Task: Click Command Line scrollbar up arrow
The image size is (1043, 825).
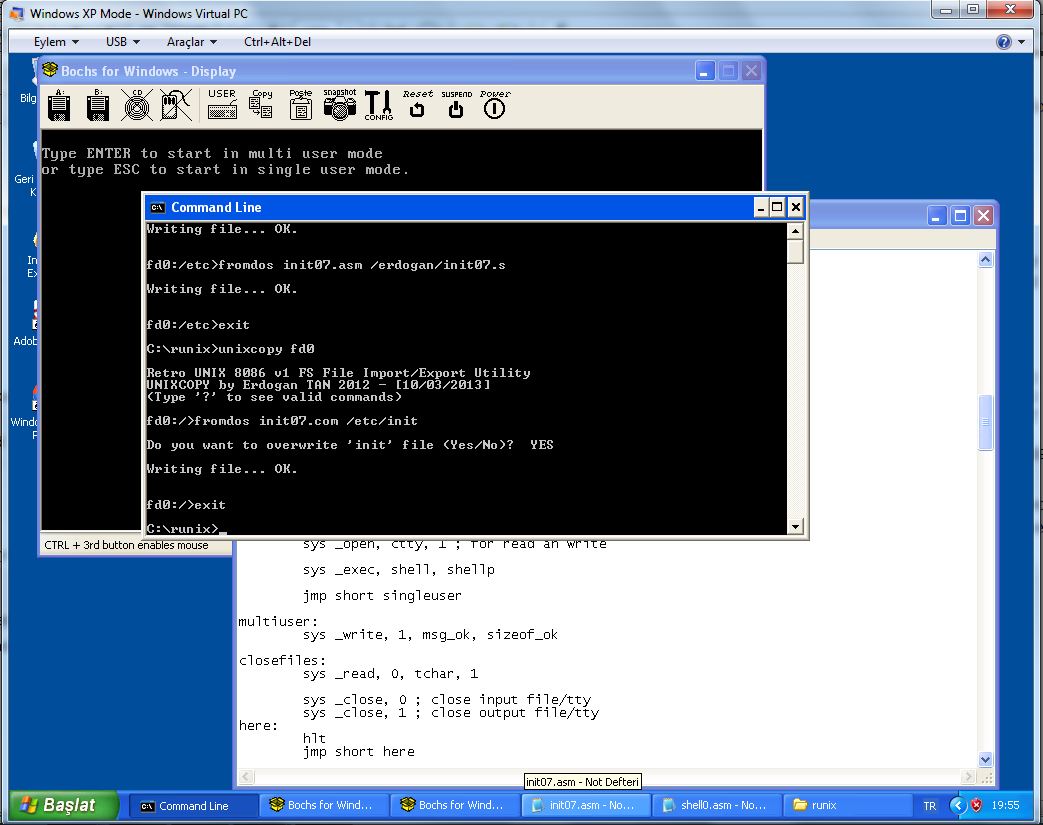Action: tap(795, 231)
